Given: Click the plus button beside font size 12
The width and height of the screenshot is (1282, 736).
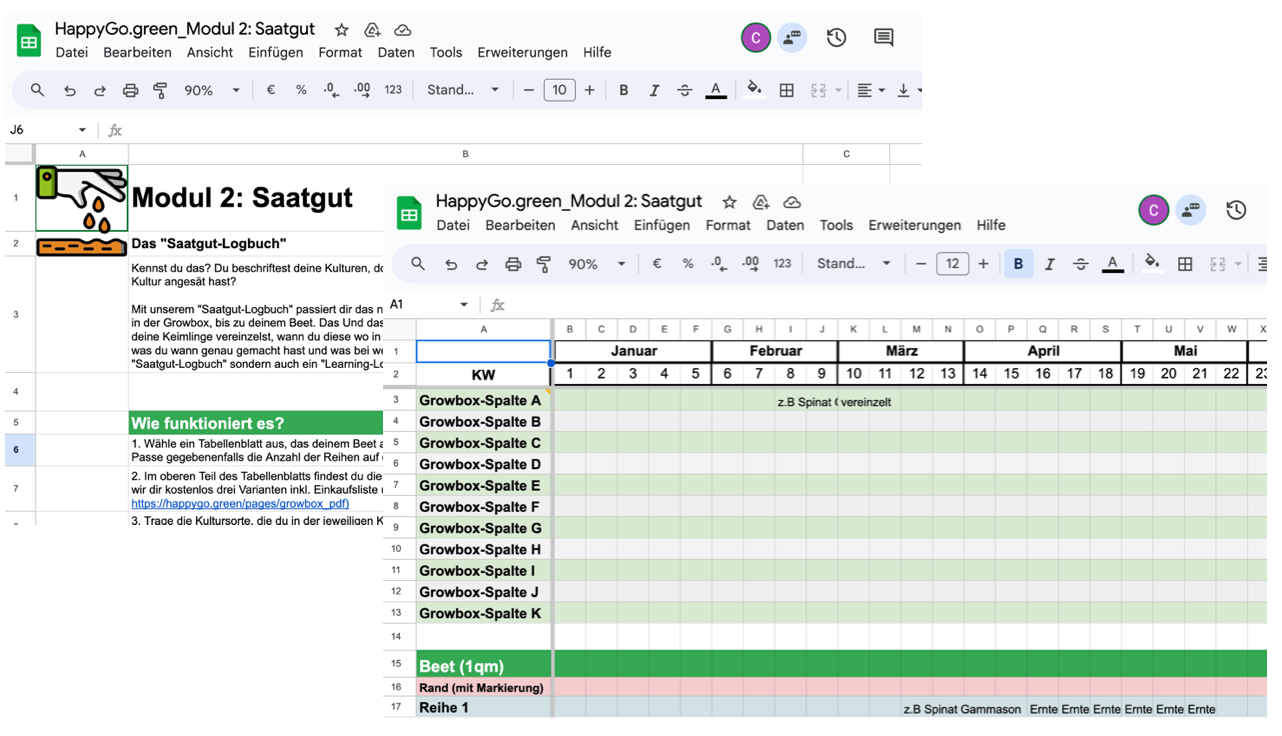Looking at the screenshot, I should pos(983,264).
